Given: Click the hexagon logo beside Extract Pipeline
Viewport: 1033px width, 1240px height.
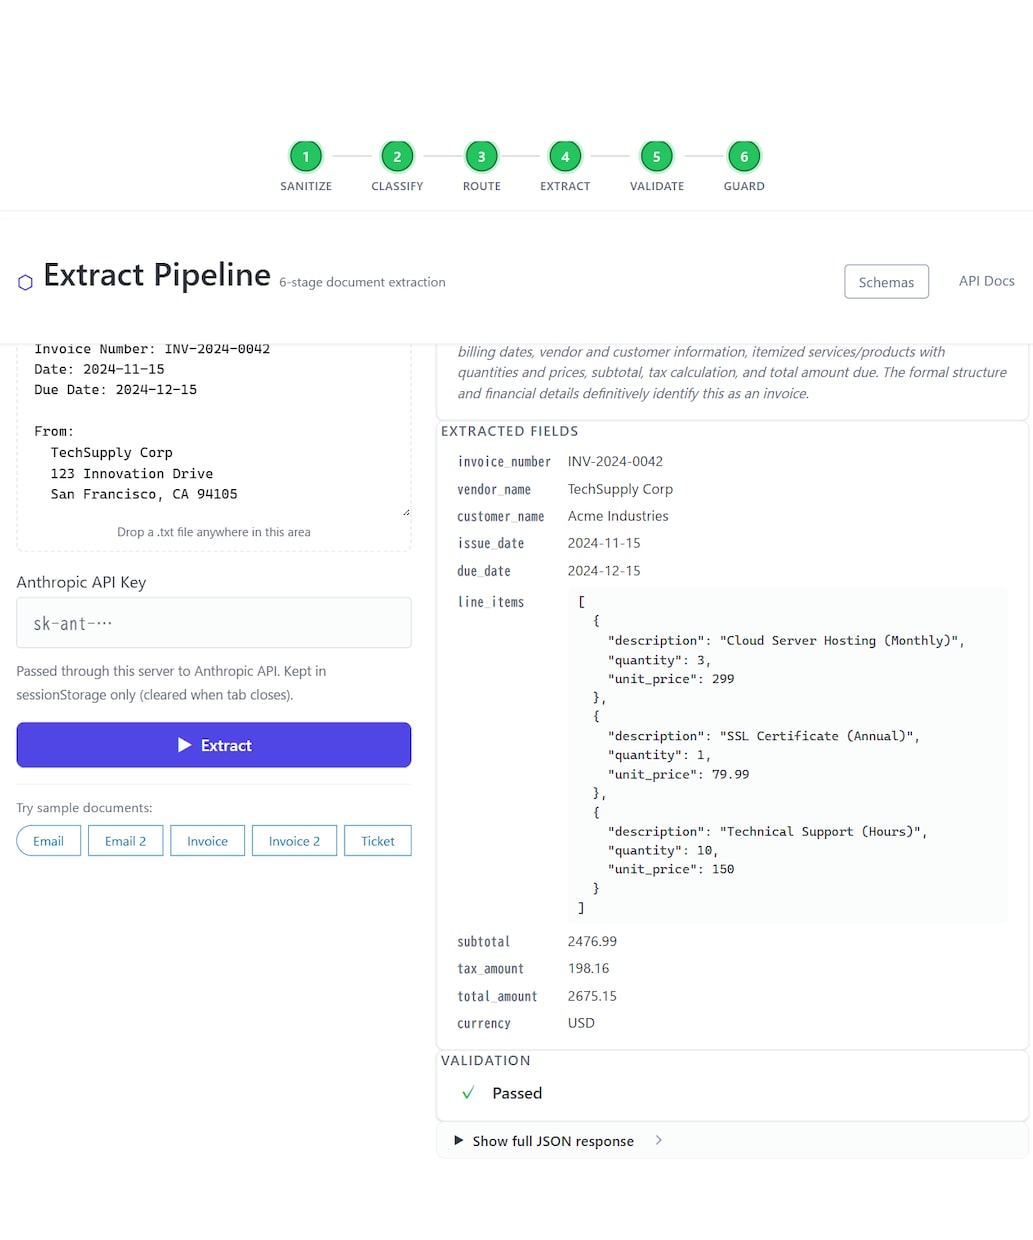Looking at the screenshot, I should coord(26,282).
